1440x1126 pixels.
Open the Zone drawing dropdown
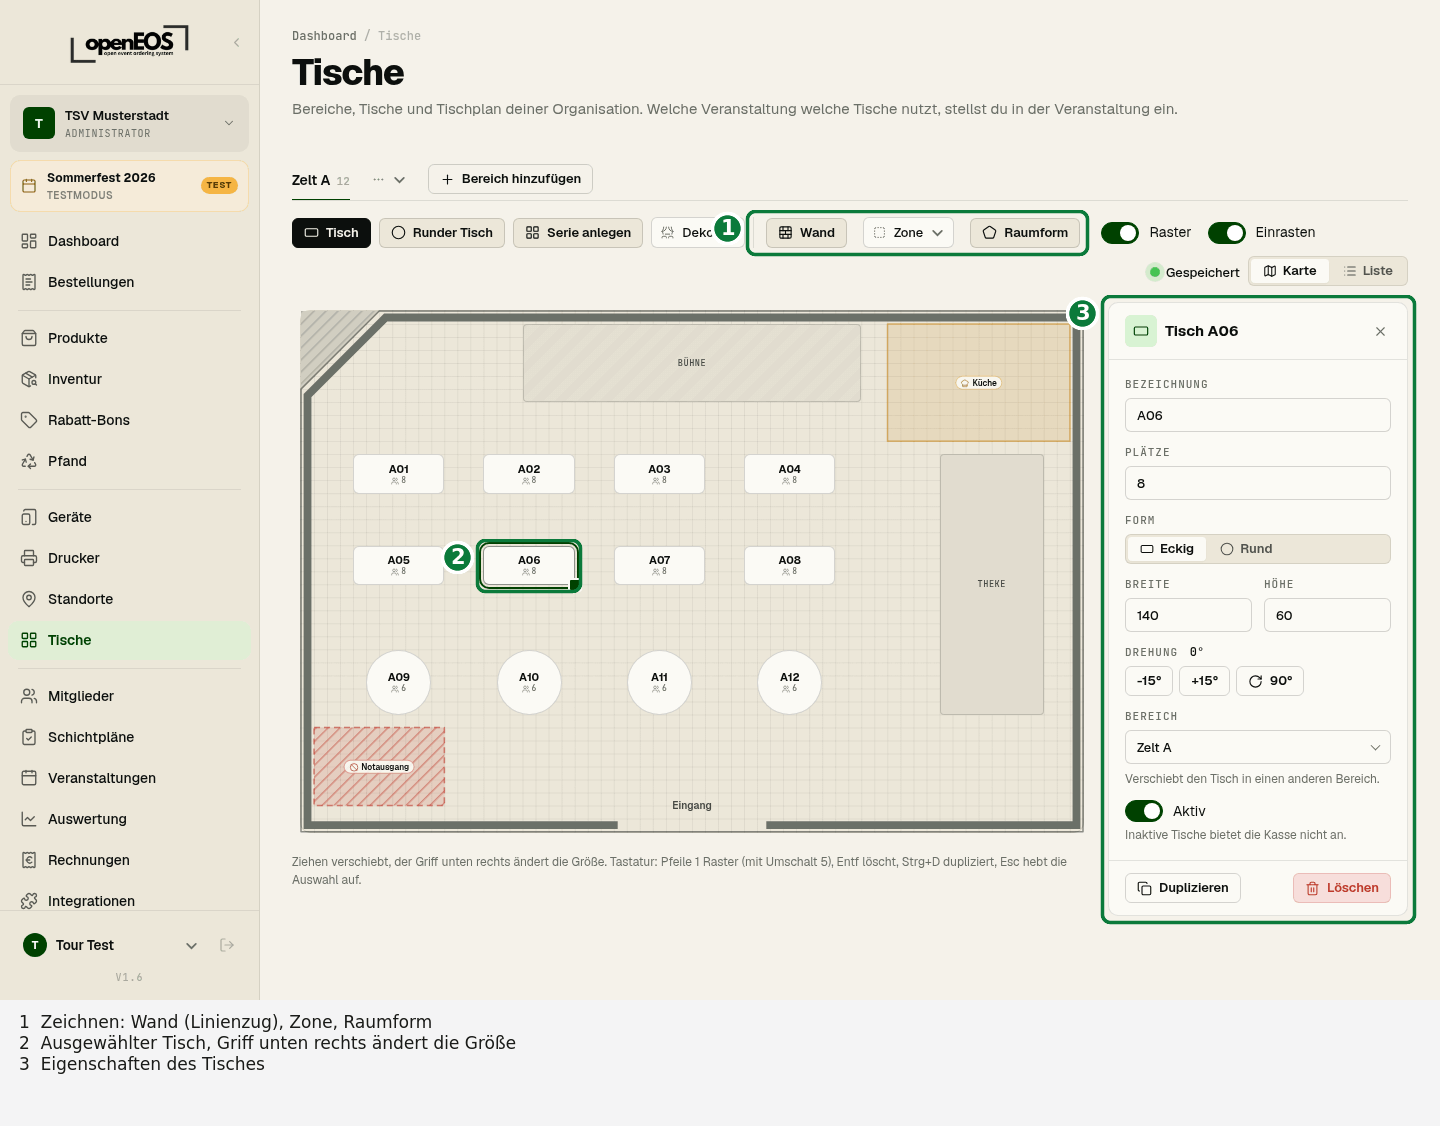pyautogui.click(x=908, y=233)
